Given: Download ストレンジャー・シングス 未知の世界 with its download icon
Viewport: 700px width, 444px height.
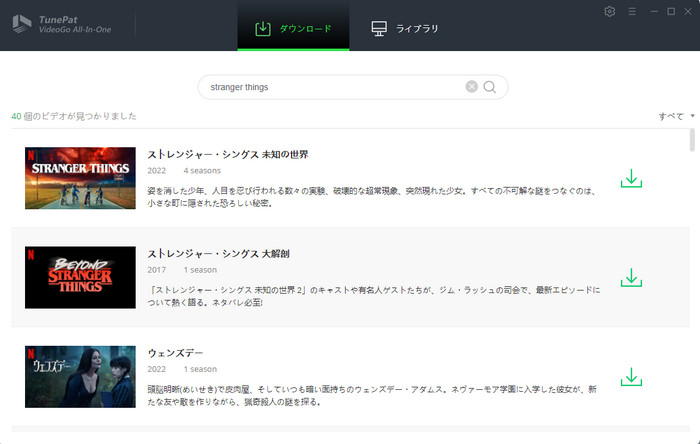Looking at the screenshot, I should (x=631, y=178).
